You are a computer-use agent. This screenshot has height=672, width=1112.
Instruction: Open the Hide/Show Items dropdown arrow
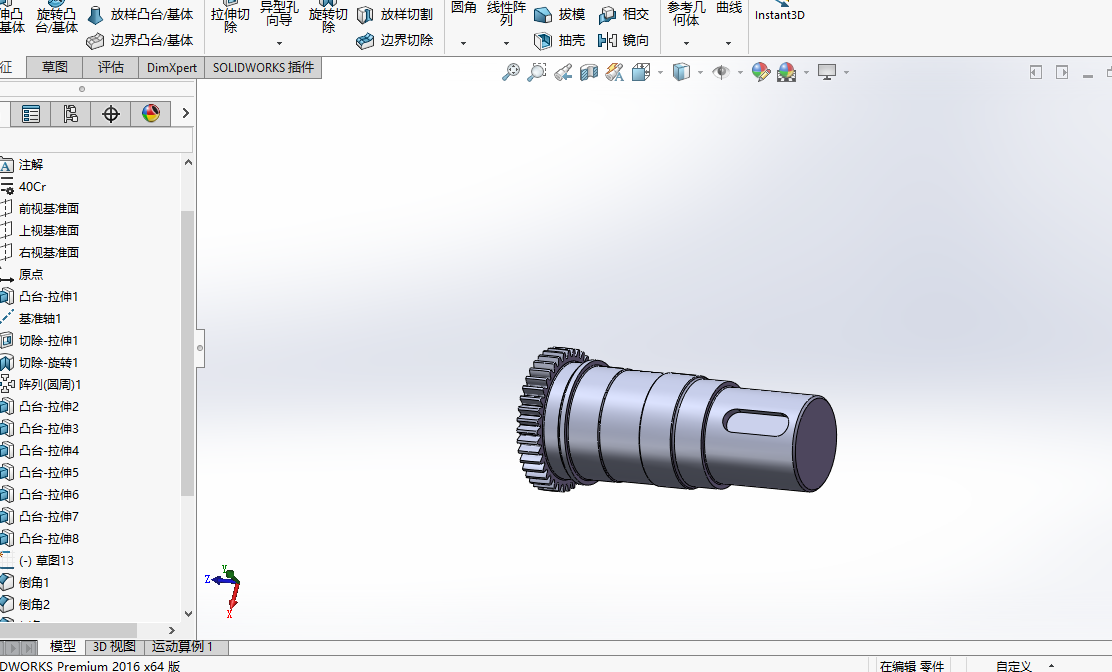pyautogui.click(x=740, y=72)
